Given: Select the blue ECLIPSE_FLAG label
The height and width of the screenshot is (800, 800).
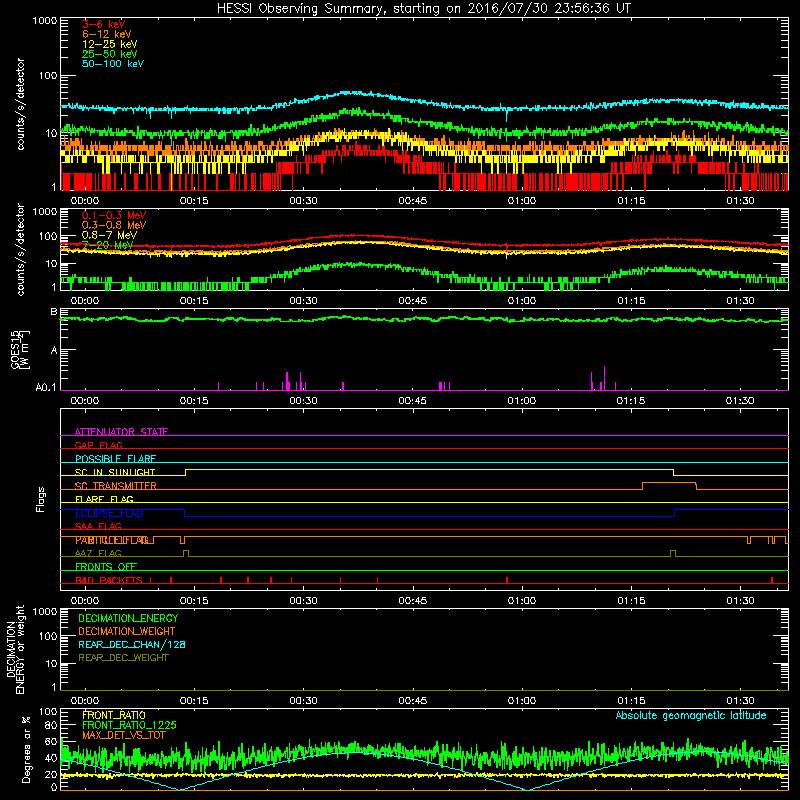Looking at the screenshot, I should 109,513.
